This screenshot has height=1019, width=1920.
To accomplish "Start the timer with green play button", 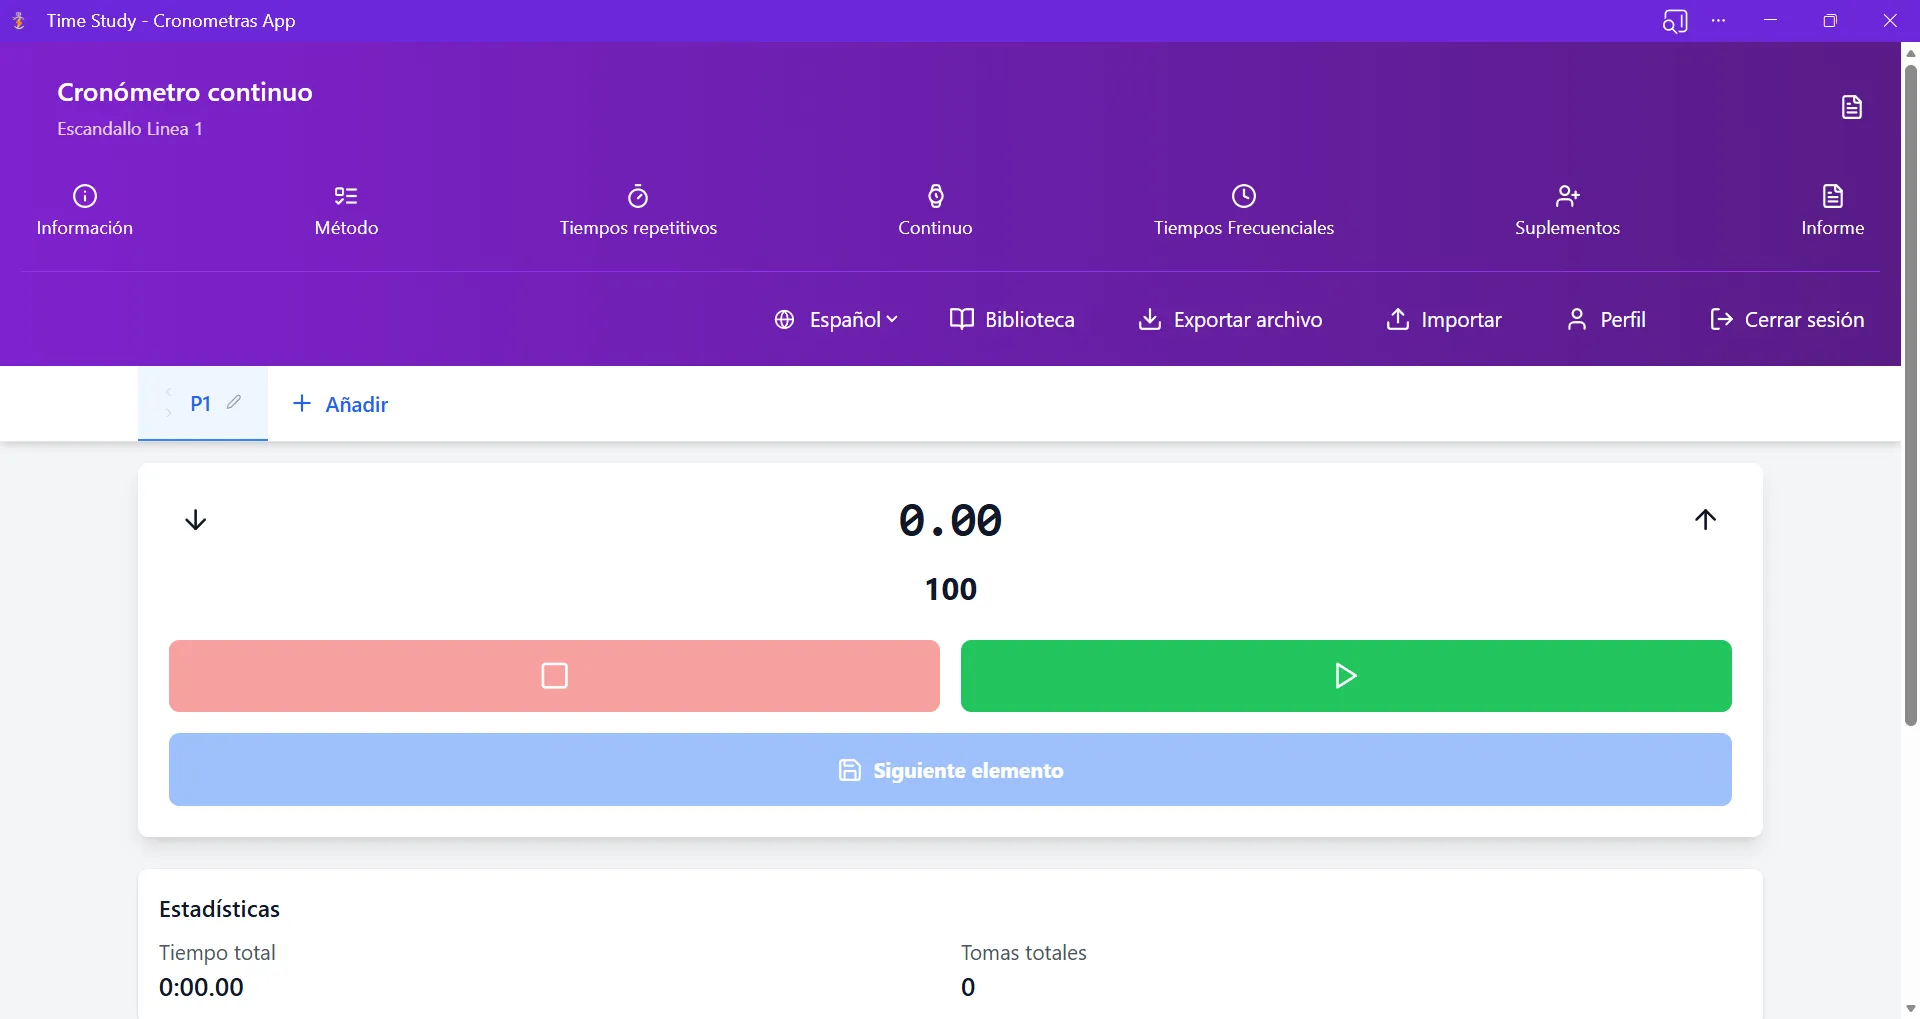I will point(1346,676).
